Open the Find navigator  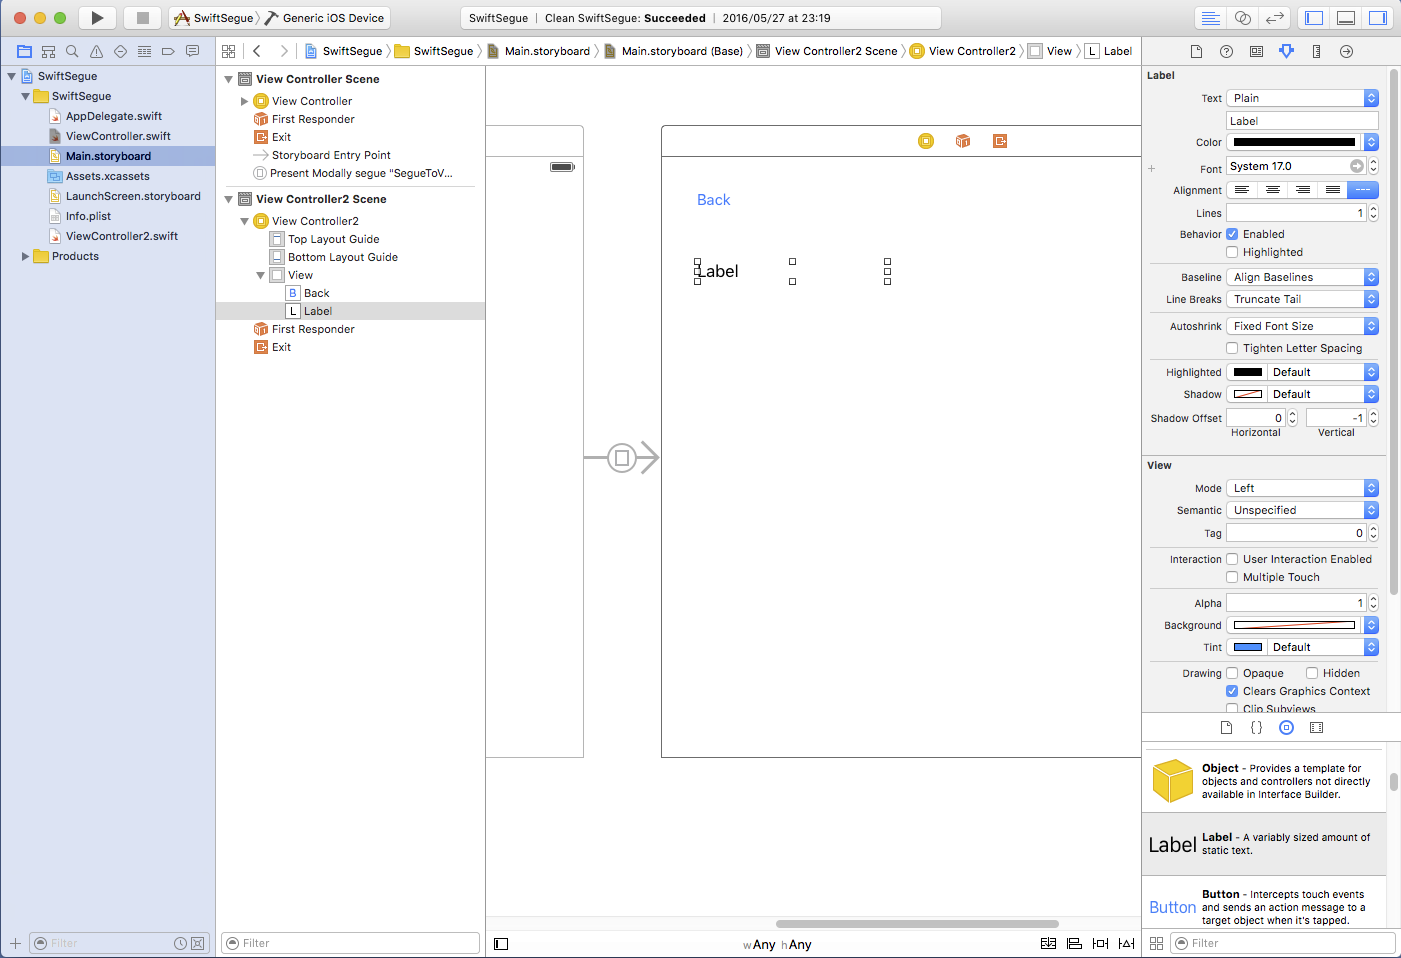tap(72, 51)
